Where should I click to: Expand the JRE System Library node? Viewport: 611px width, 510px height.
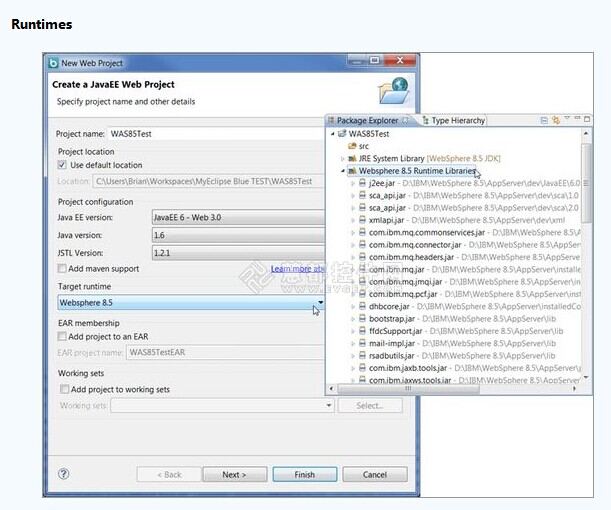click(x=342, y=159)
